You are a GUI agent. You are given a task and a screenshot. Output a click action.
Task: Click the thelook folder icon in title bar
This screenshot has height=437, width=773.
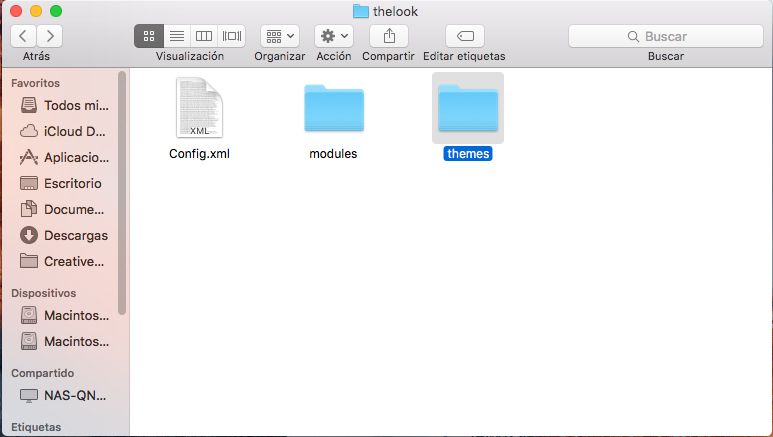coord(361,11)
